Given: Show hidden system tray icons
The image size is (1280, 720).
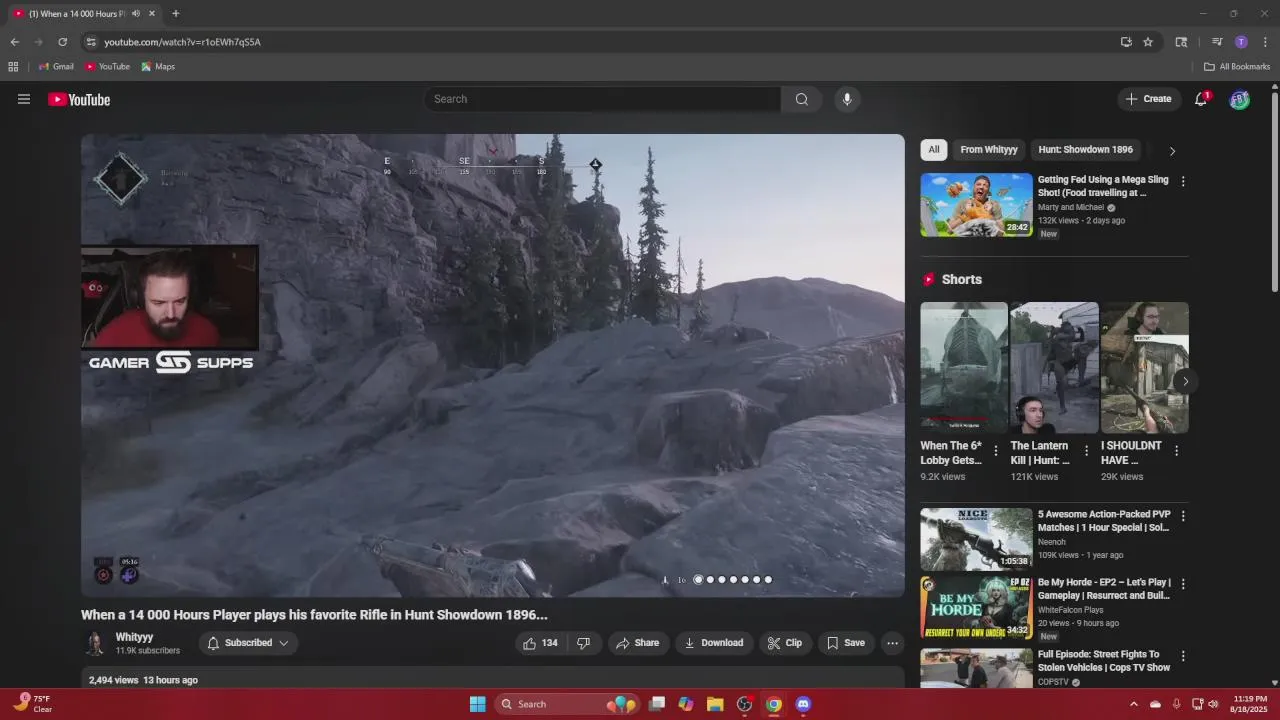Looking at the screenshot, I should 1133,704.
